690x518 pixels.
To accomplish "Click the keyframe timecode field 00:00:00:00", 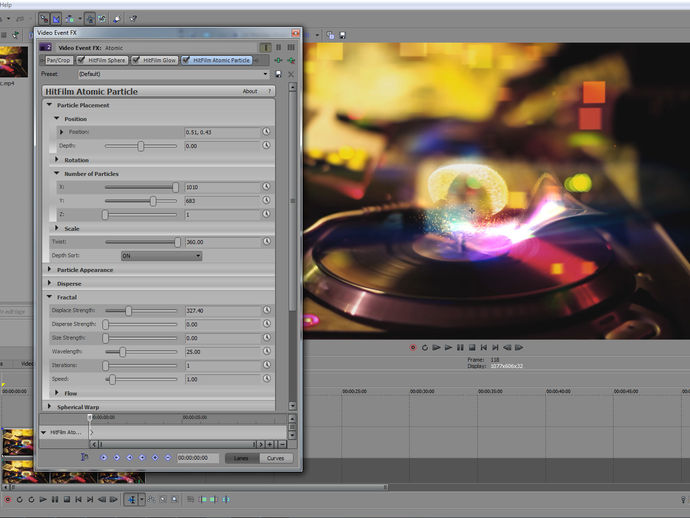I will point(198,458).
